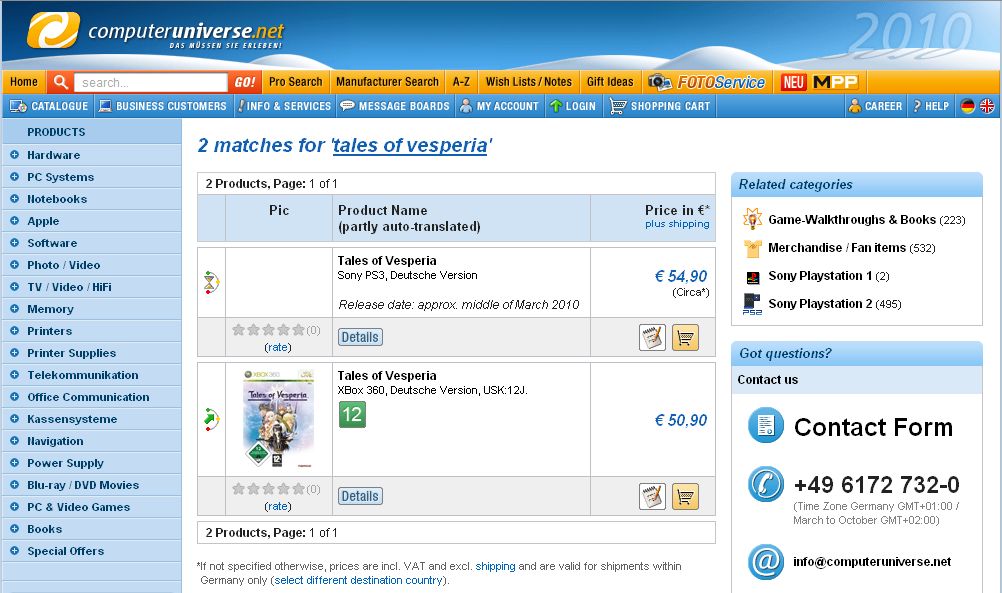Open Details for Xbox 360 Tales of Vesperia
This screenshot has width=1002, height=593.
[360, 497]
